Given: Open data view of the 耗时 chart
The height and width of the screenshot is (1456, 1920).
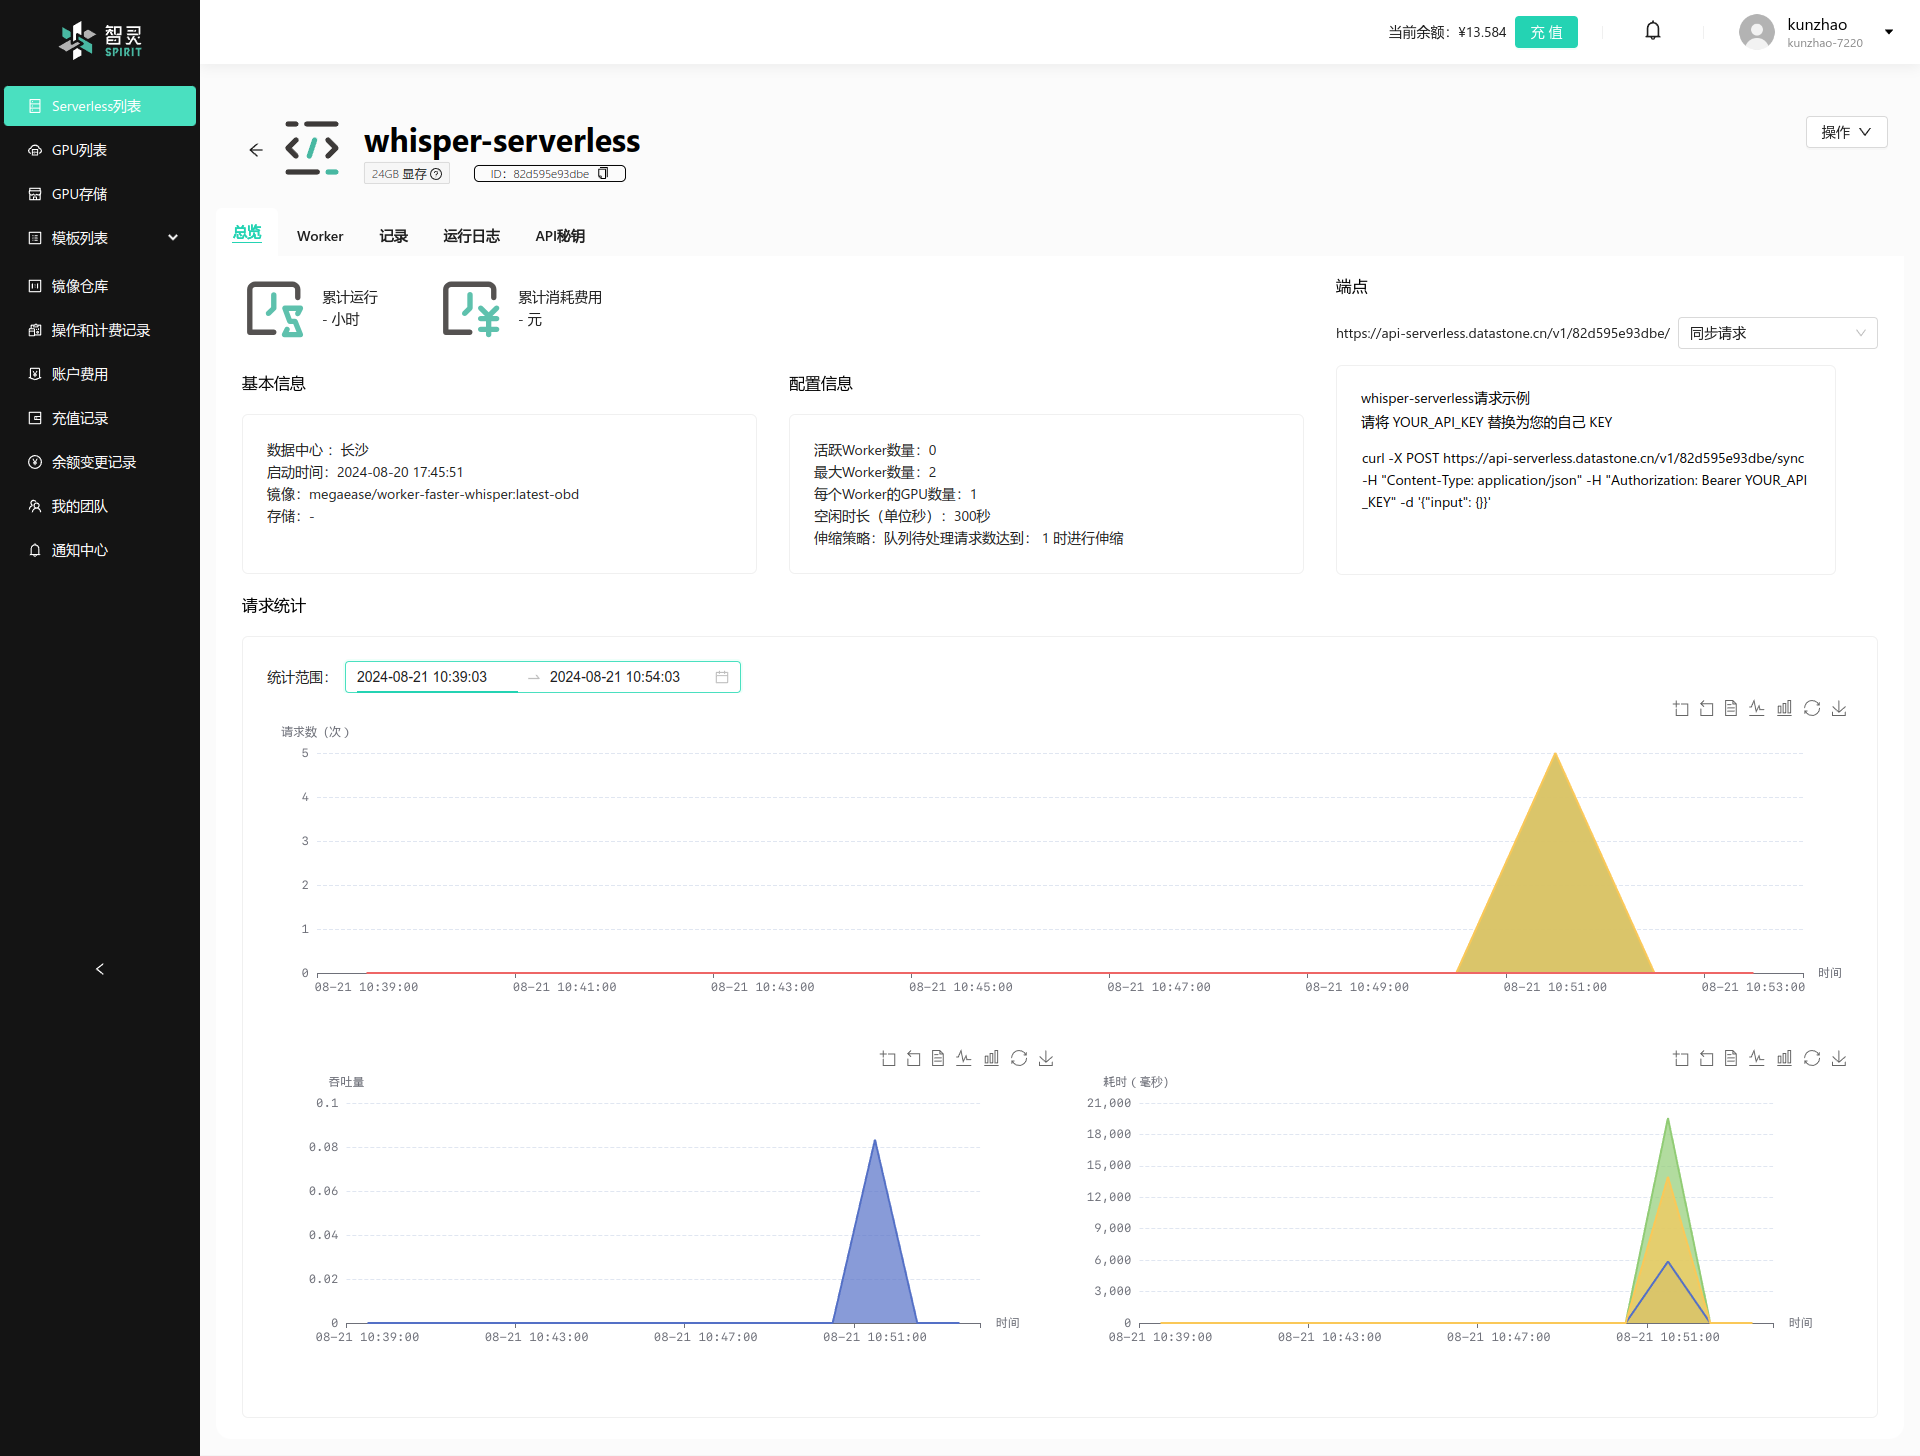Looking at the screenshot, I should coord(1731,1058).
